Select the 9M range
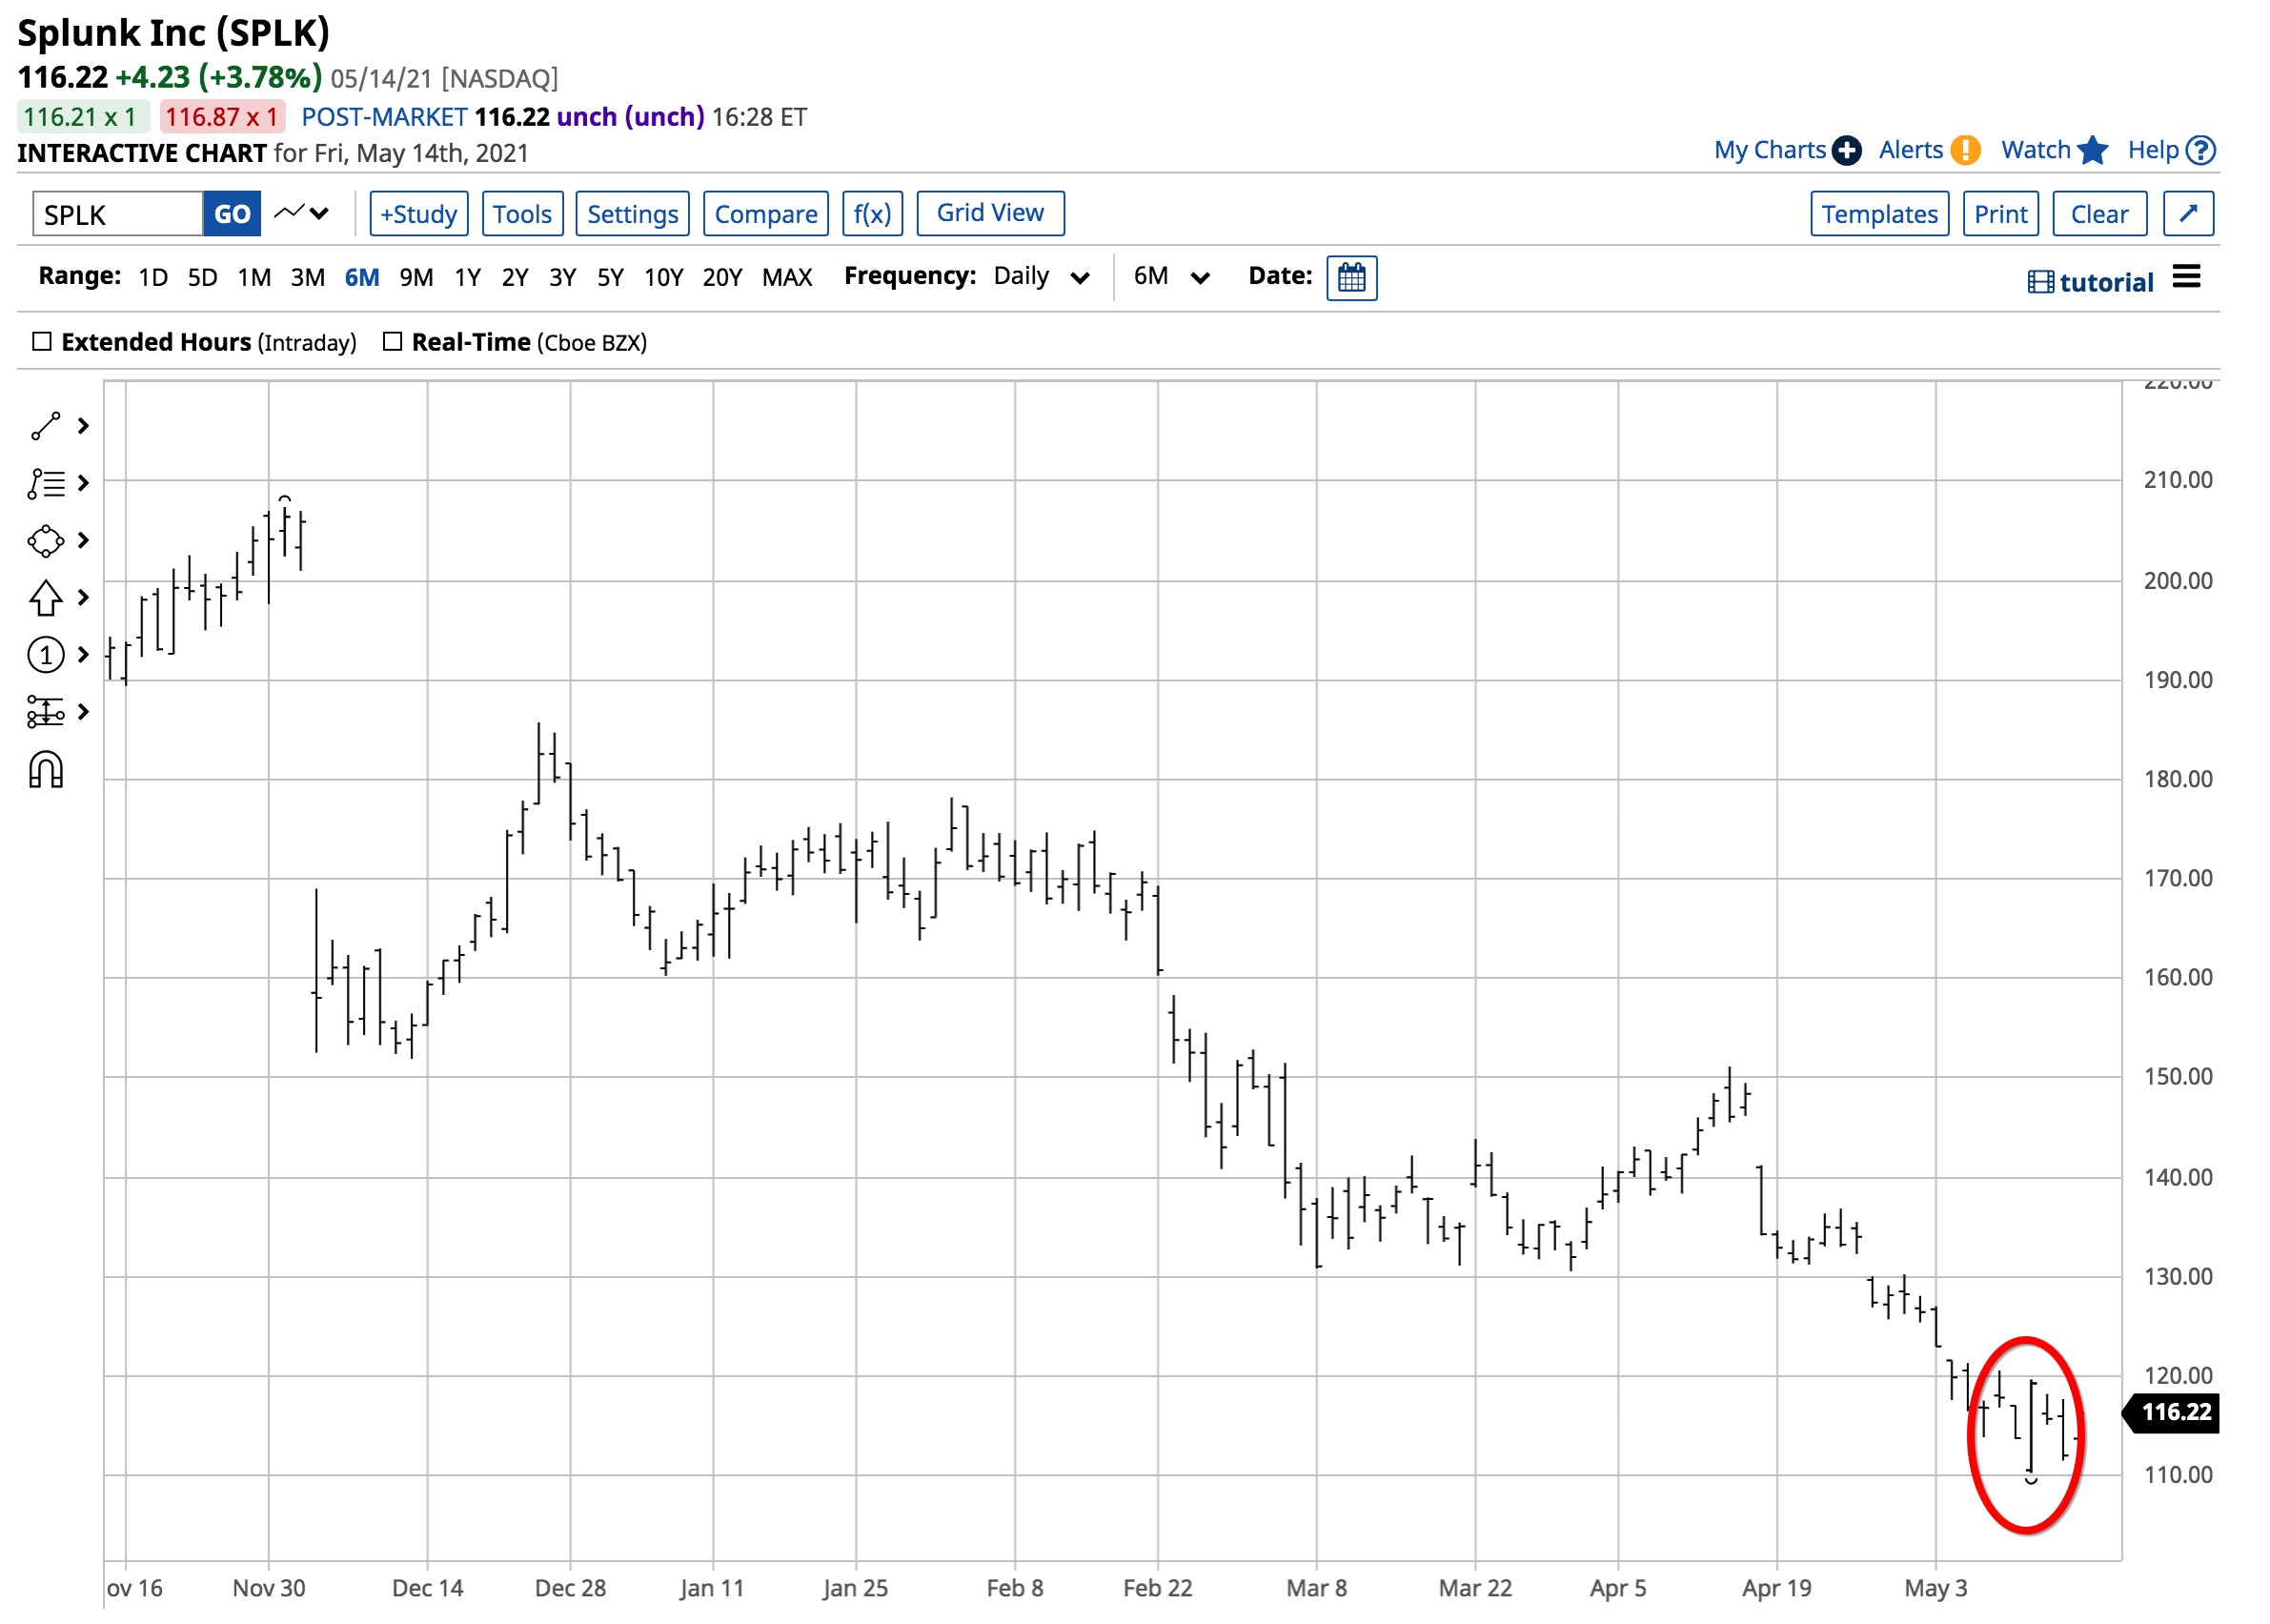The width and height of the screenshot is (2270, 1624). tap(416, 277)
